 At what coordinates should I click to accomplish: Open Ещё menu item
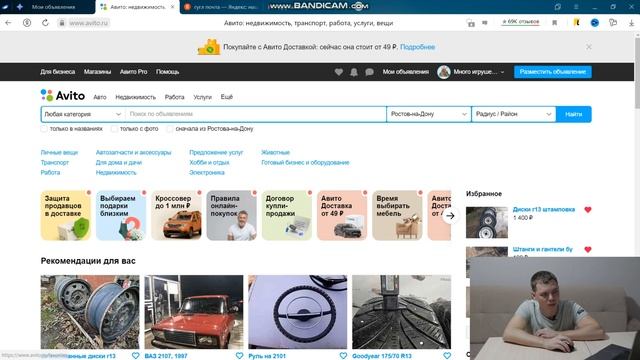pyautogui.click(x=227, y=97)
